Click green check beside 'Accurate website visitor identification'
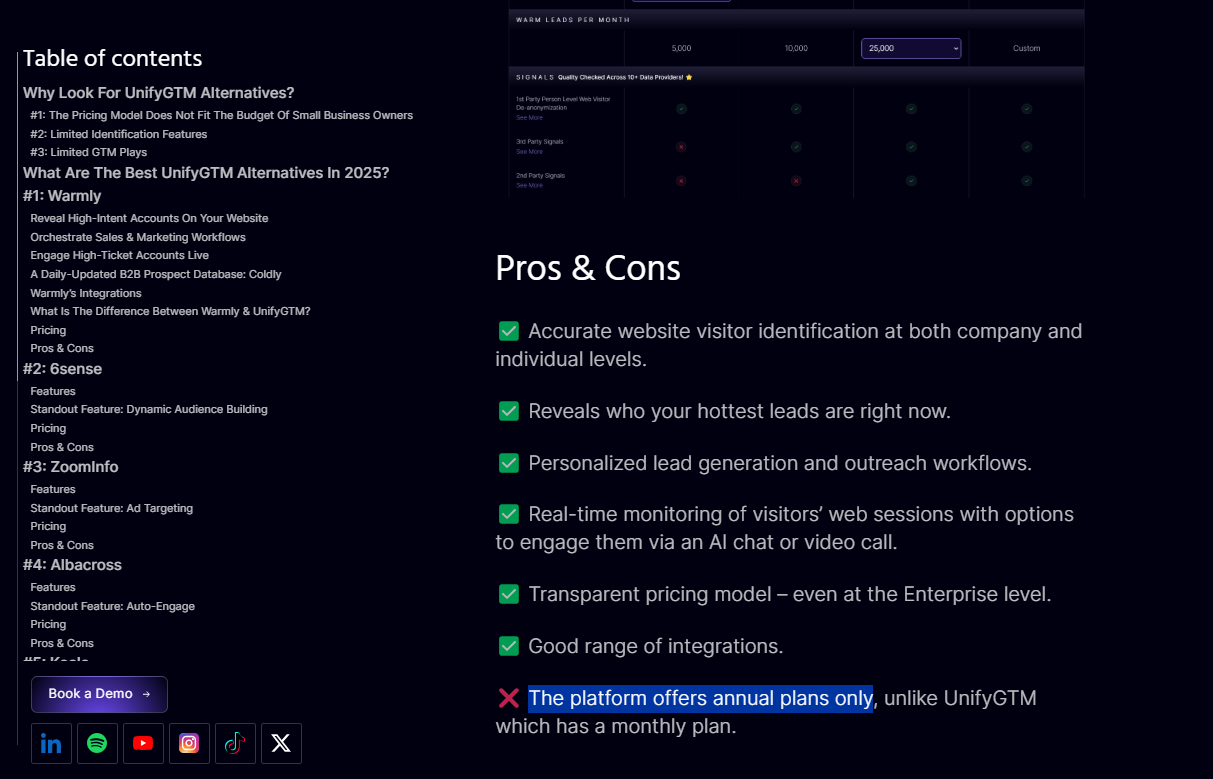 pyautogui.click(x=509, y=331)
